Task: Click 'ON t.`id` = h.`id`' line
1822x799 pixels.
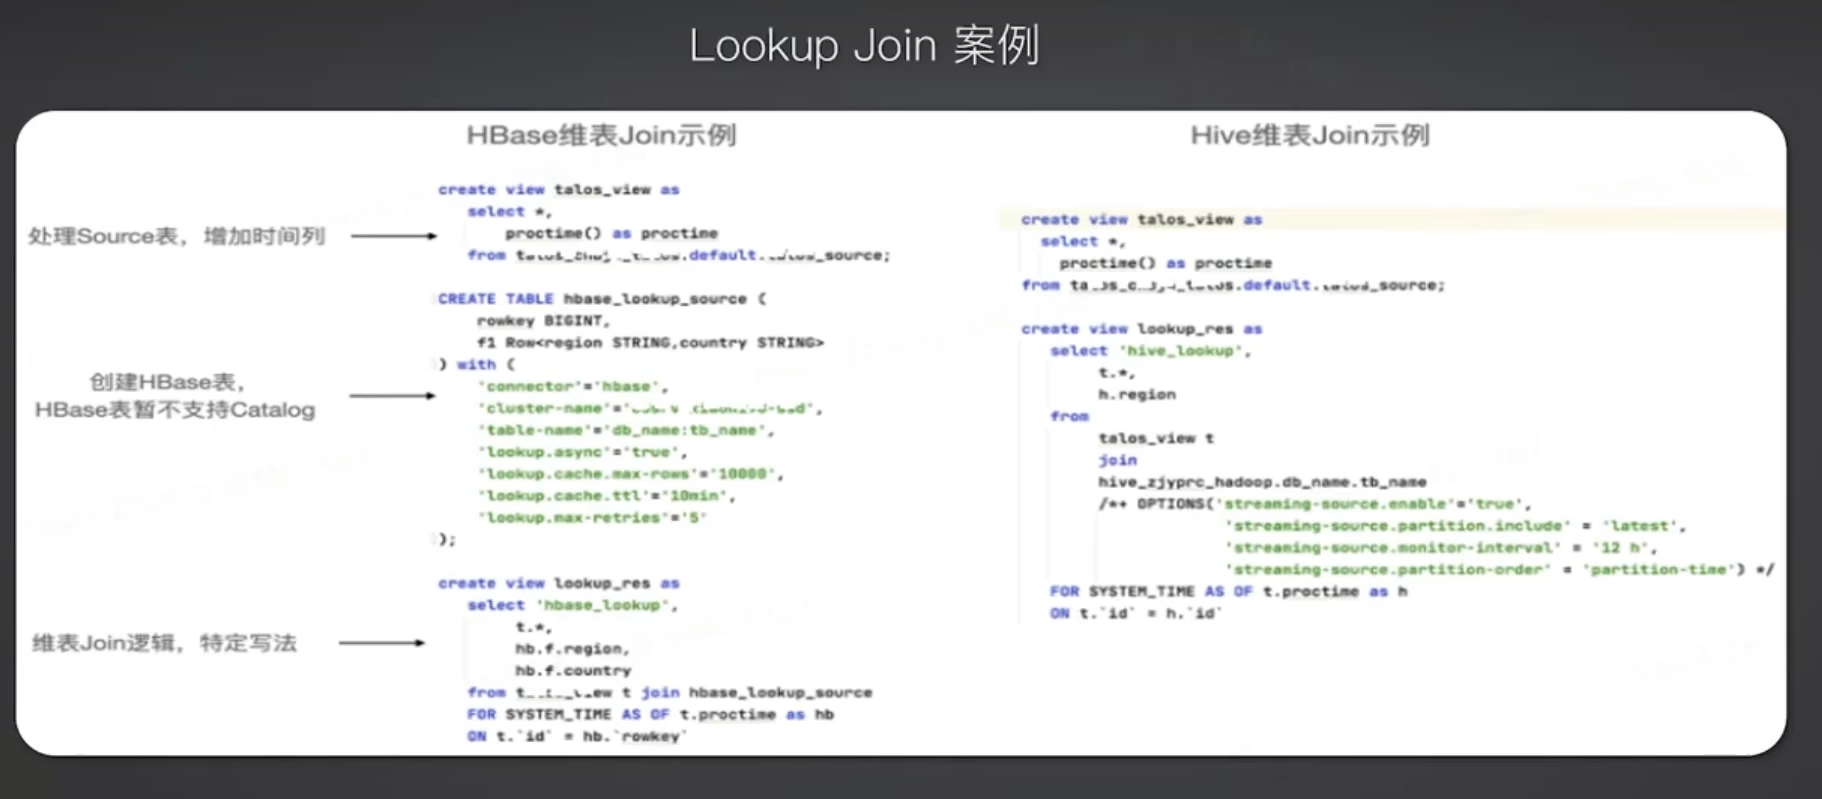Action: point(1136,614)
